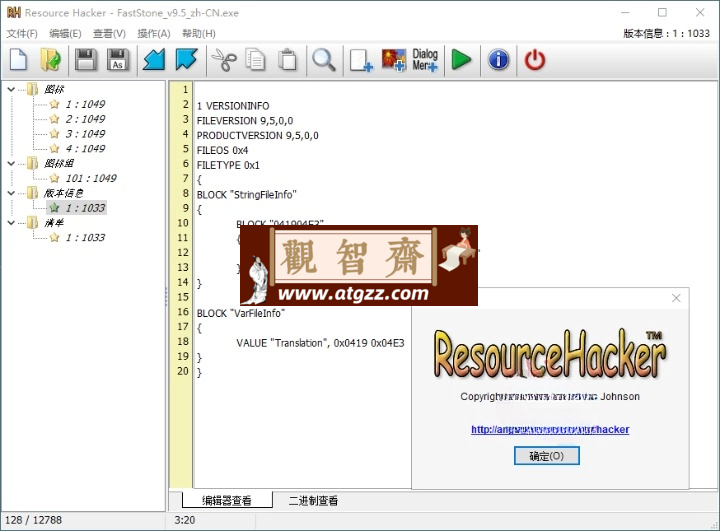Open the 帮助(H) menu
The image size is (720, 531).
click(198, 34)
